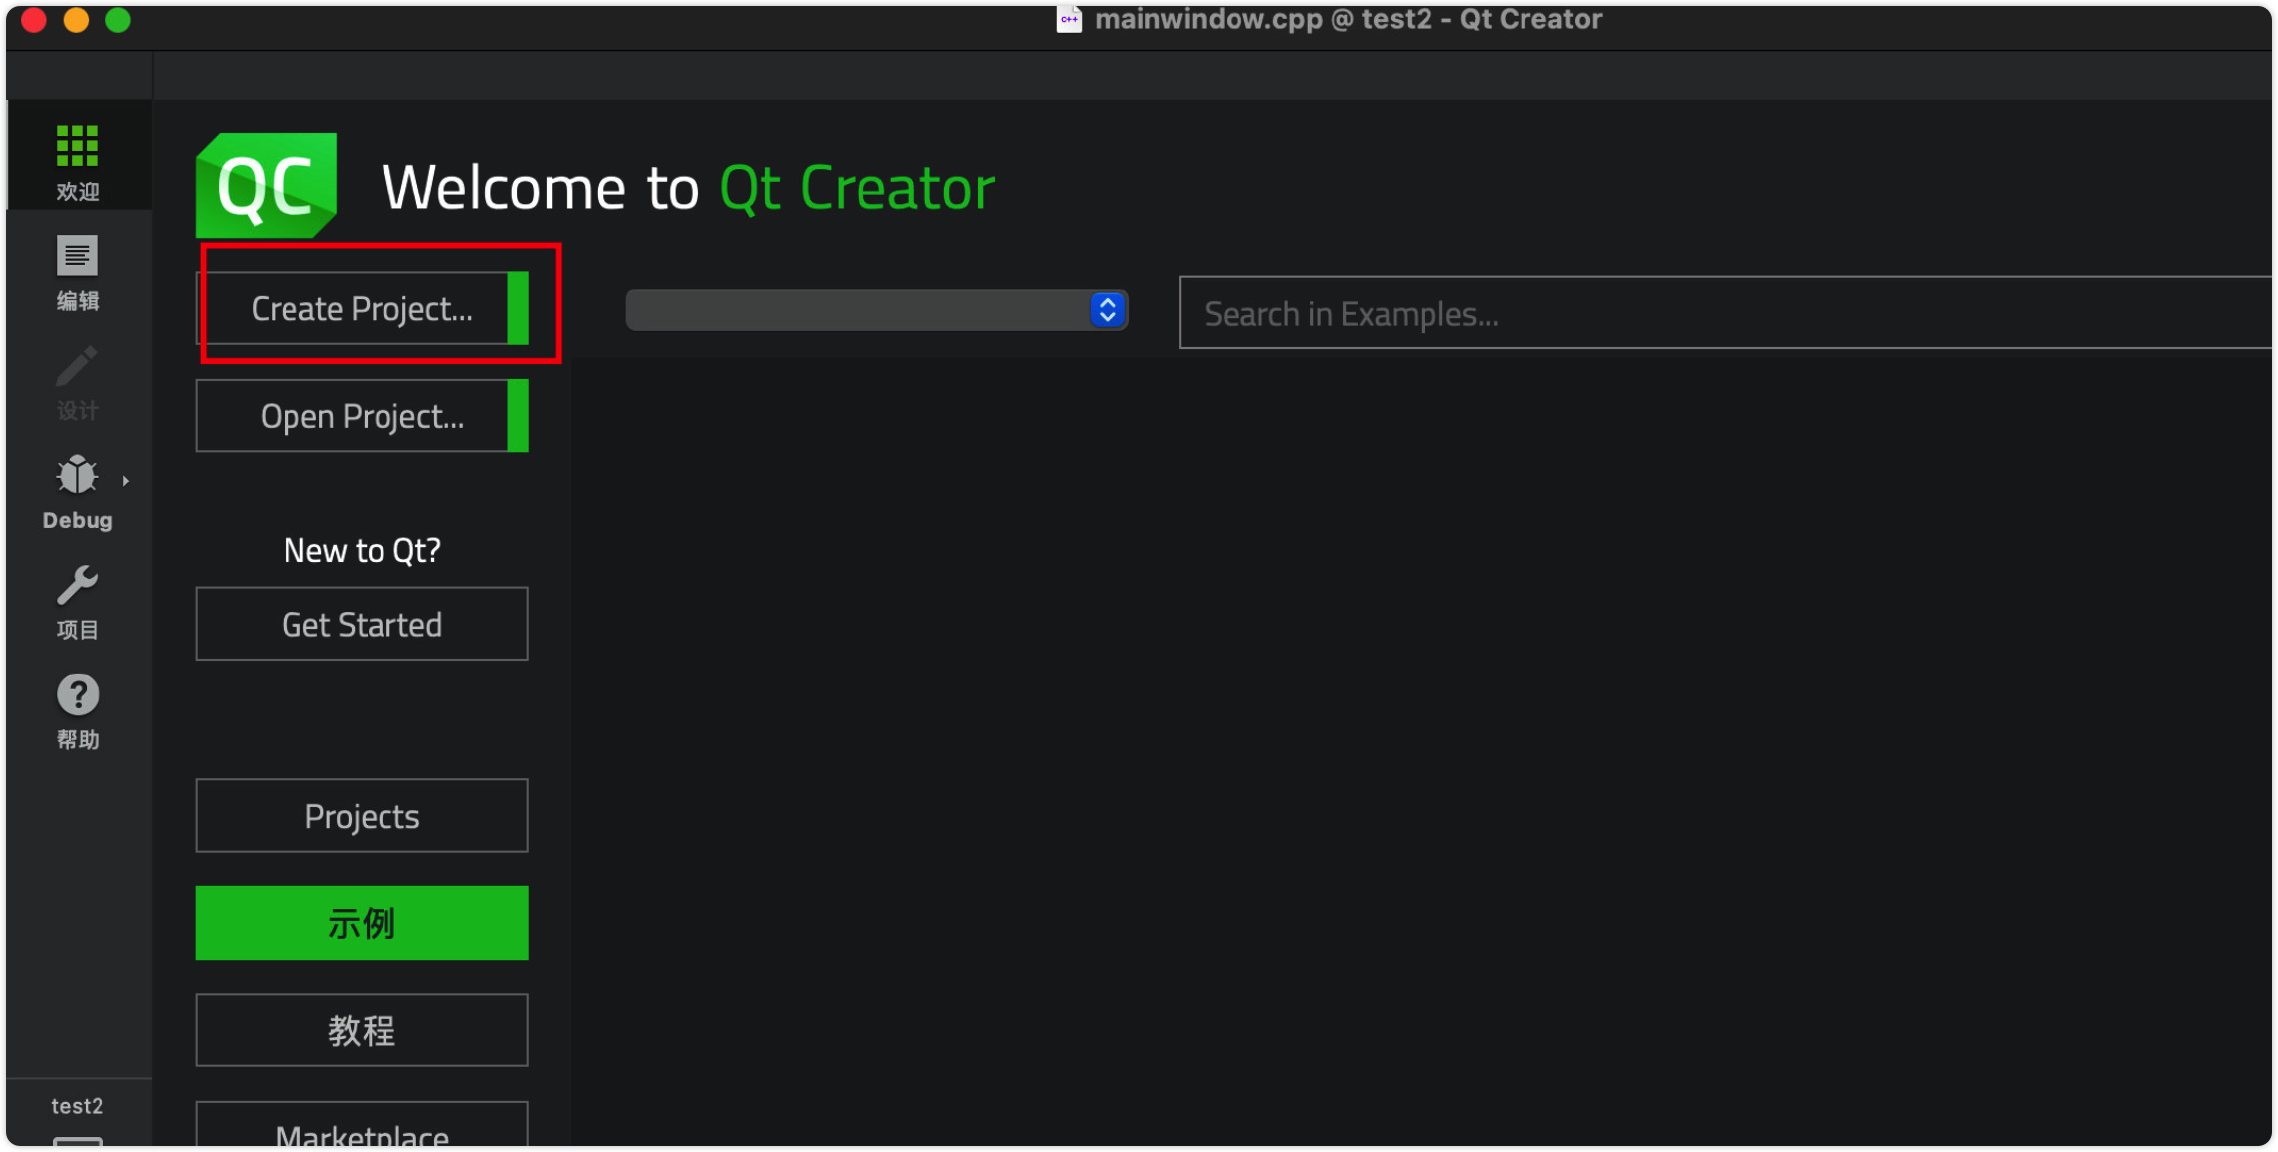Switch to the 教程 tutorials tab
The image size is (2278, 1152).
(361, 1030)
